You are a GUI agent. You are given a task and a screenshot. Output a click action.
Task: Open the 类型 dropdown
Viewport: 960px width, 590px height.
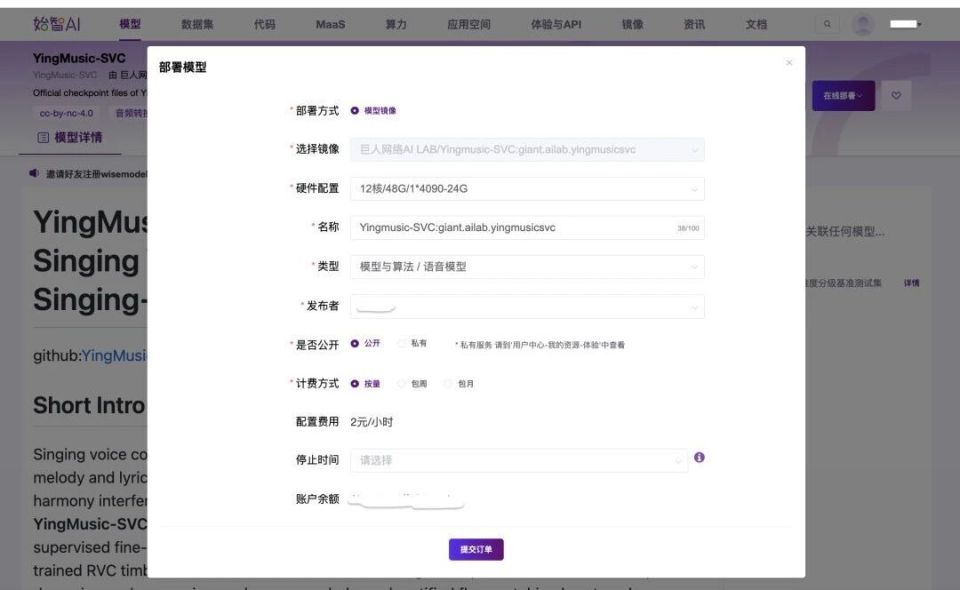pos(527,265)
